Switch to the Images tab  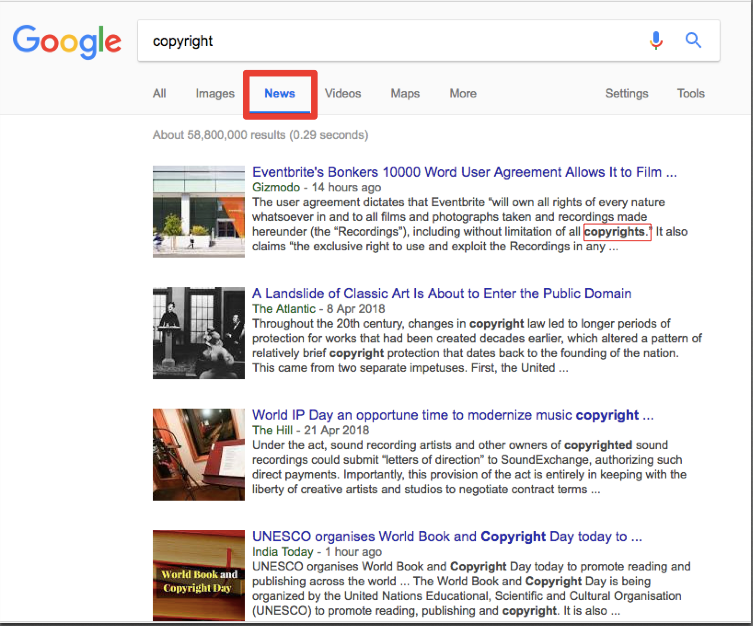point(215,94)
